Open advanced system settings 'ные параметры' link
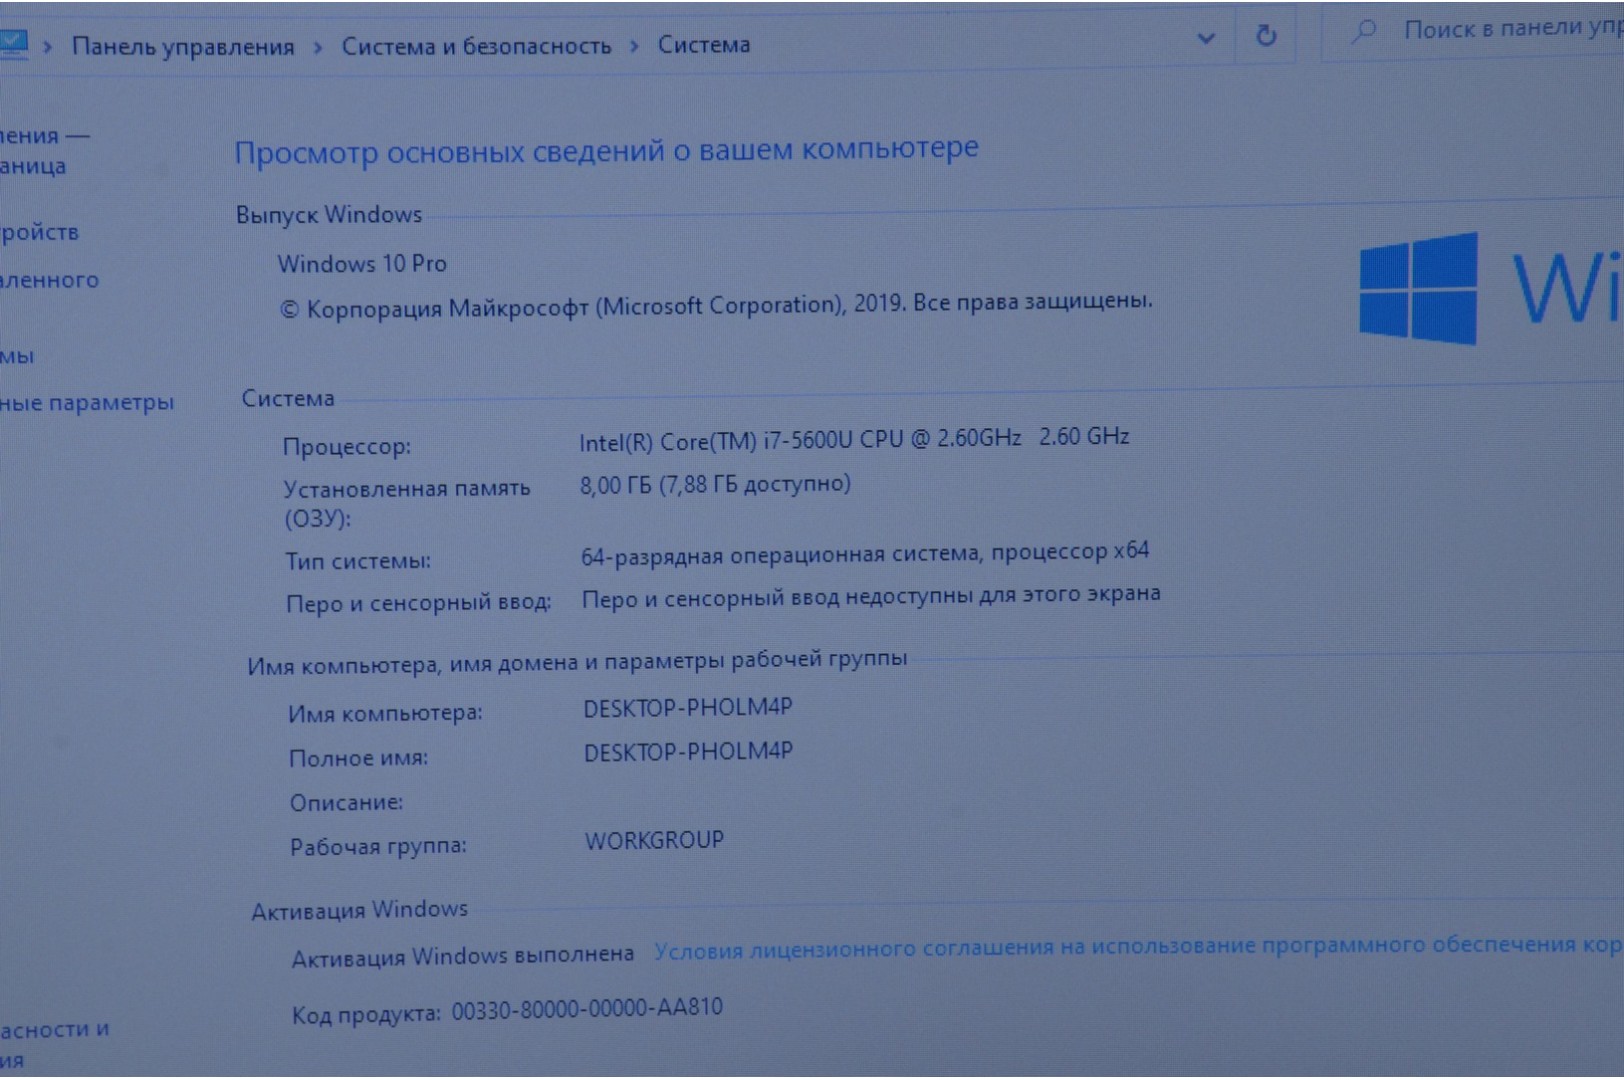 [87, 403]
